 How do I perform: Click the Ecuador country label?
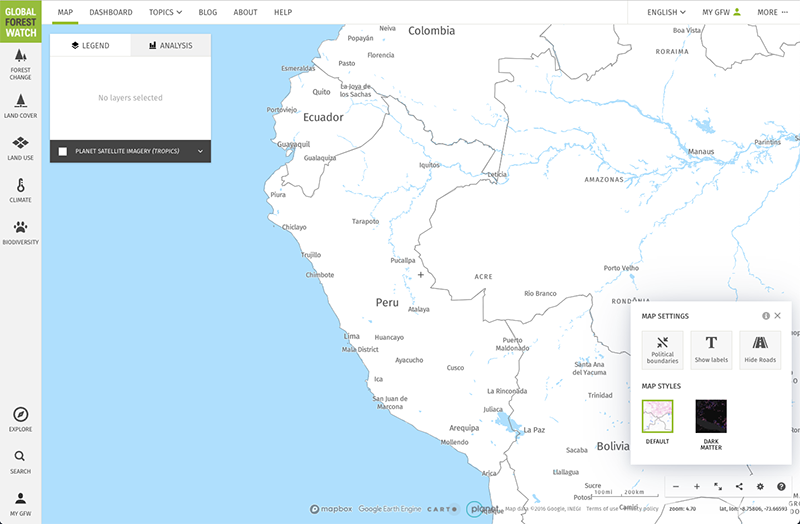click(323, 117)
